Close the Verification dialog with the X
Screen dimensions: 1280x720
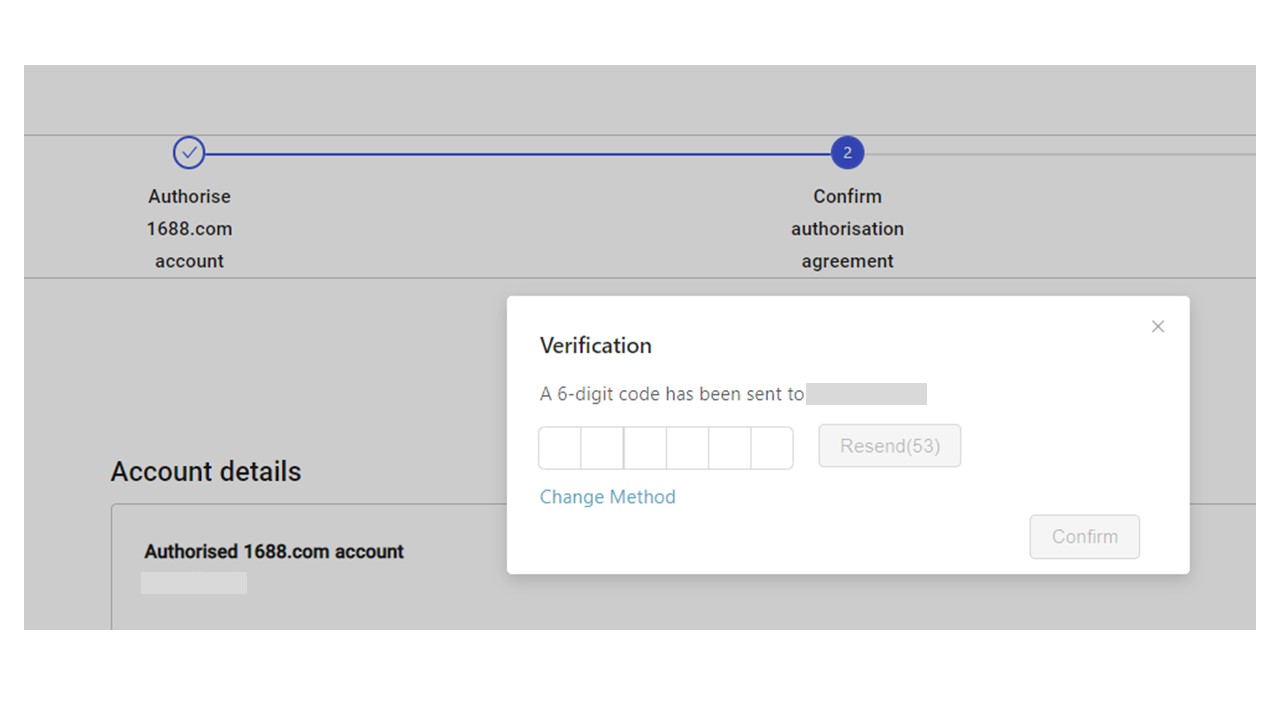click(x=1158, y=327)
